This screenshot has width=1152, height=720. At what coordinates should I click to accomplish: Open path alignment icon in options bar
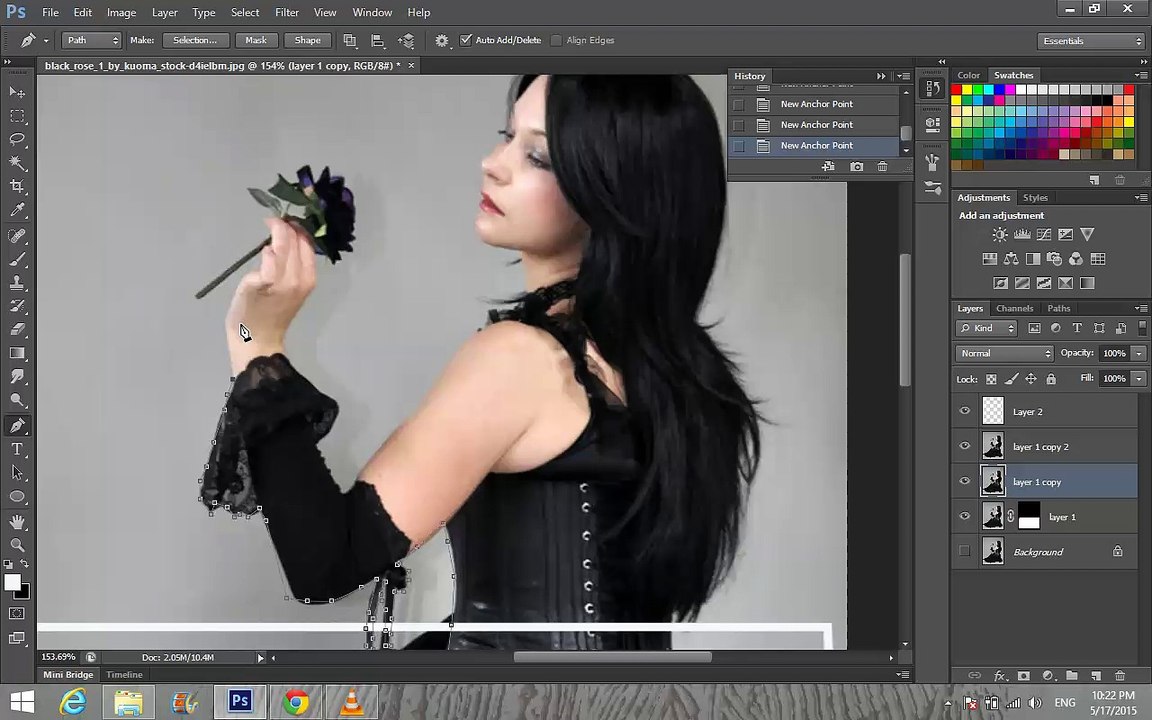378,40
